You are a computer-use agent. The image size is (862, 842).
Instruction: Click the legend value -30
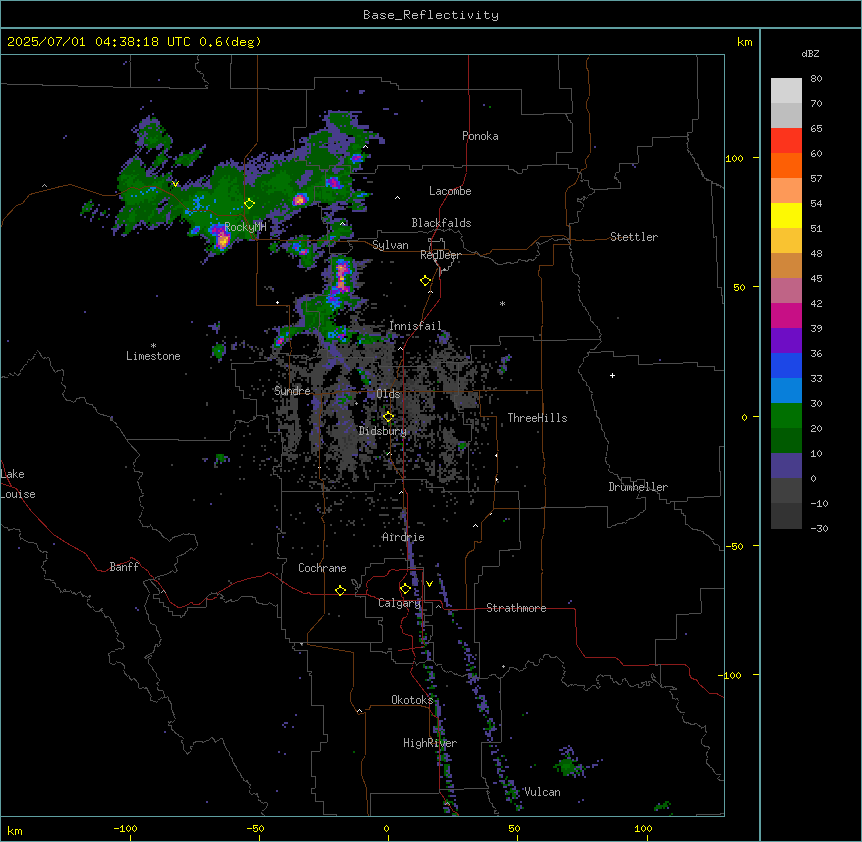pos(819,528)
